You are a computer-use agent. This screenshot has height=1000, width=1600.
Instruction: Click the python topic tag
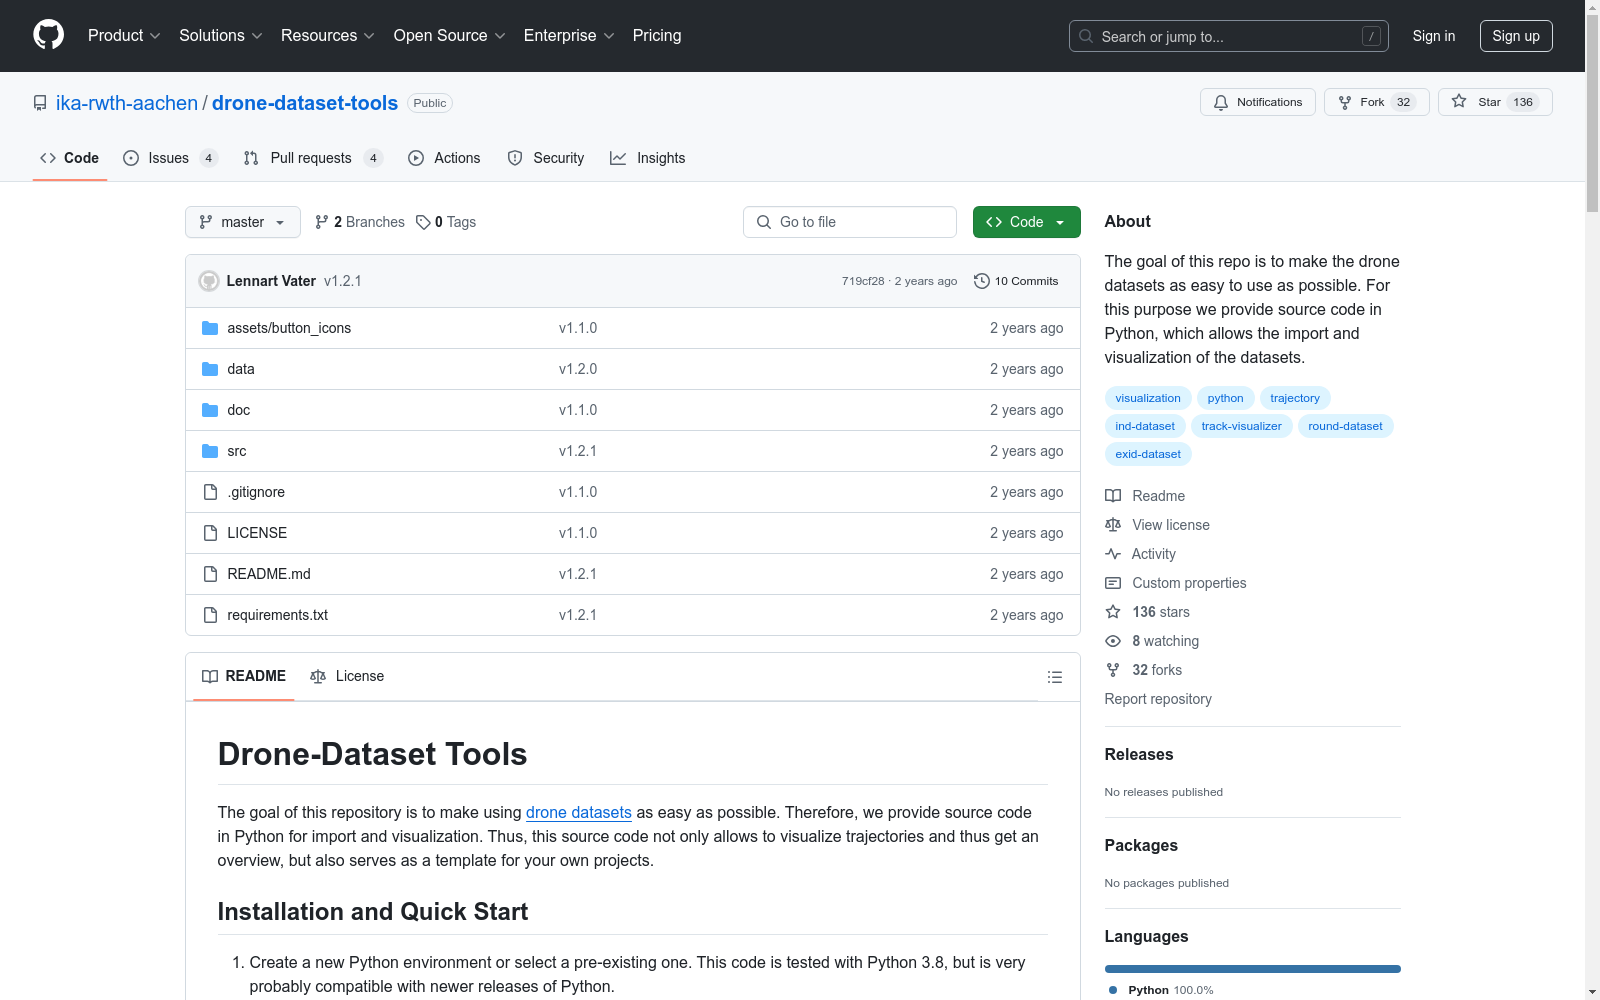(1225, 398)
